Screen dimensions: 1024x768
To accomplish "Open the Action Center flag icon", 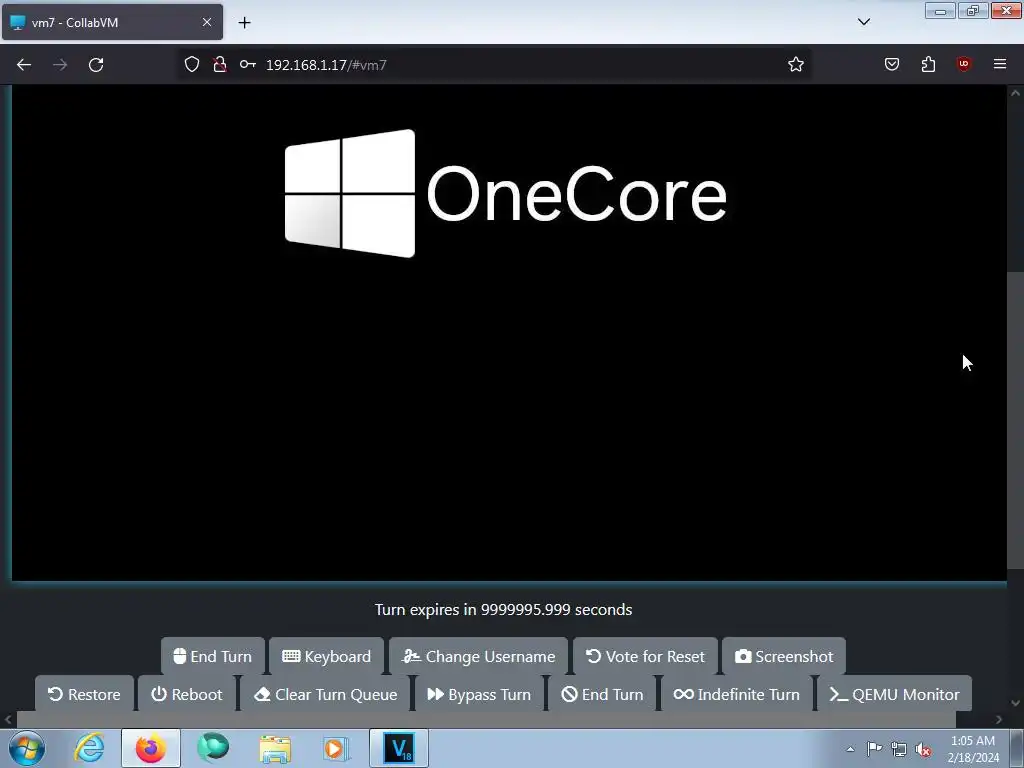I will [874, 749].
